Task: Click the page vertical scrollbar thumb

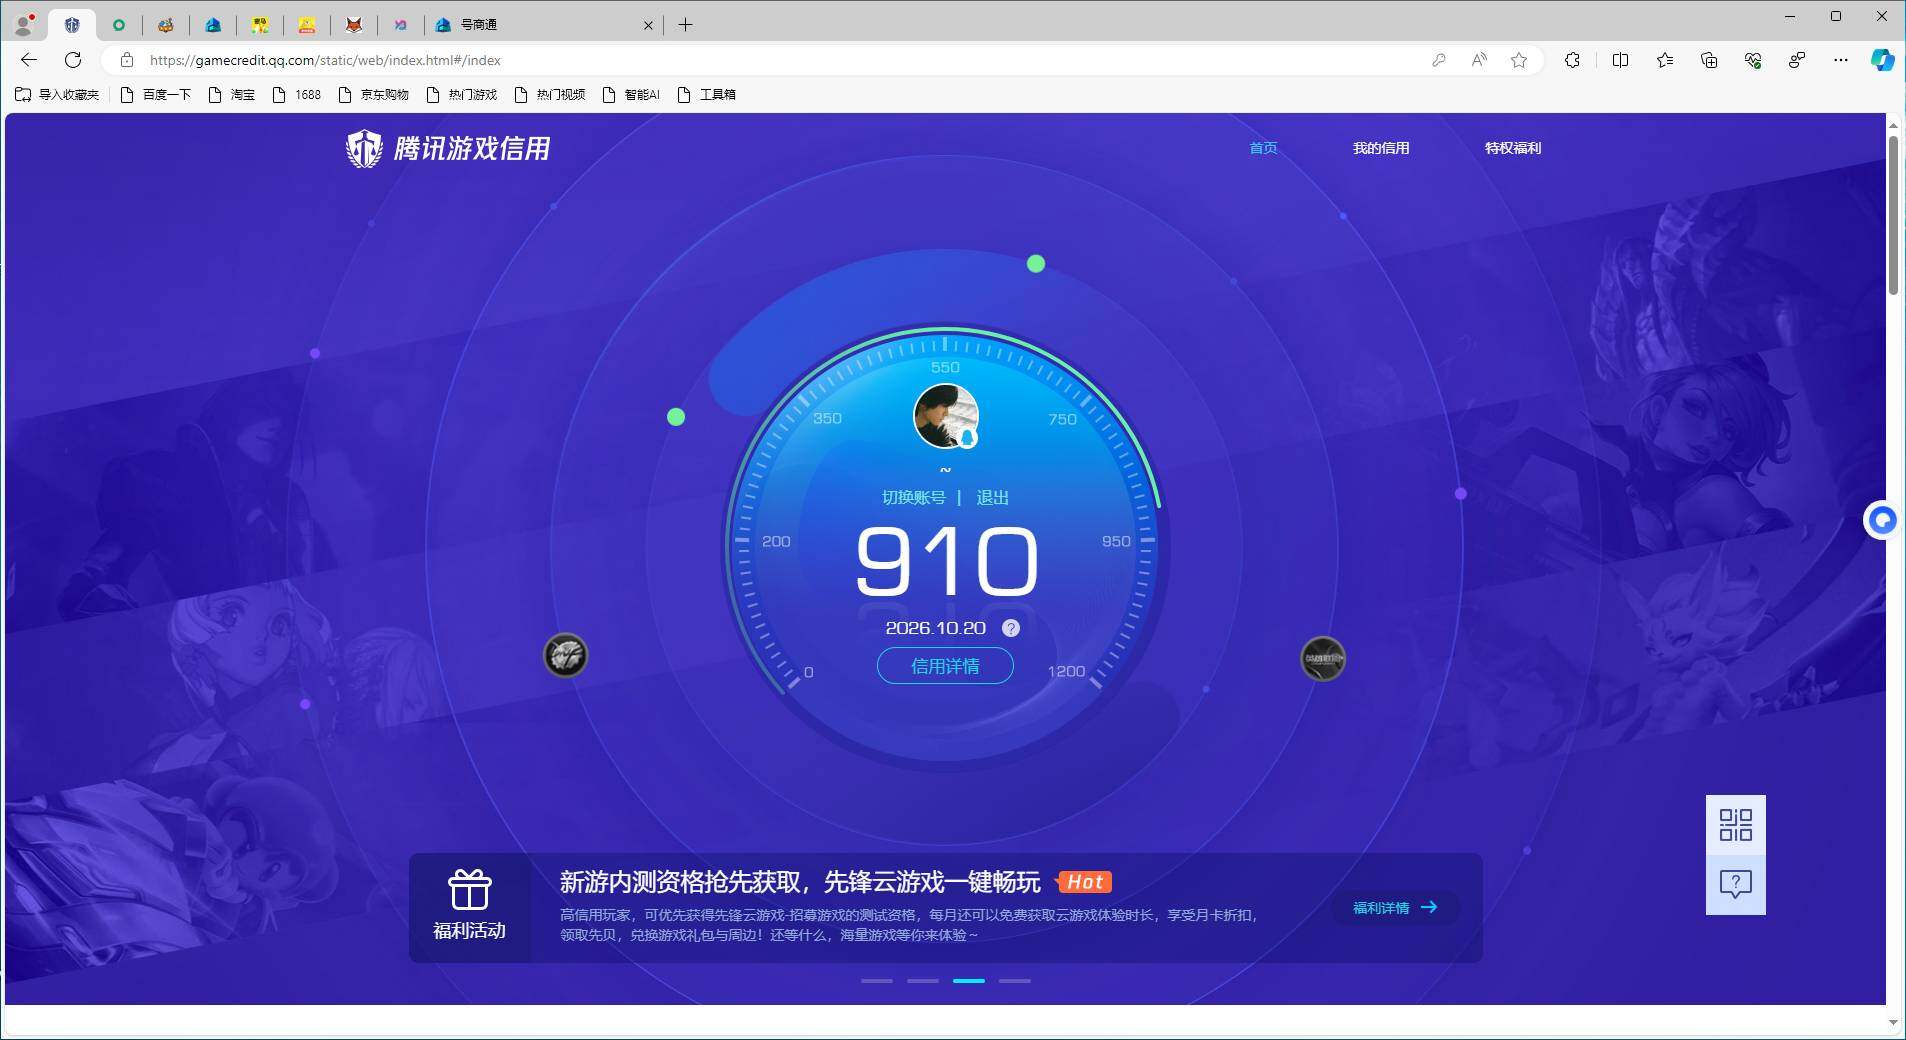Action: [x=1893, y=215]
